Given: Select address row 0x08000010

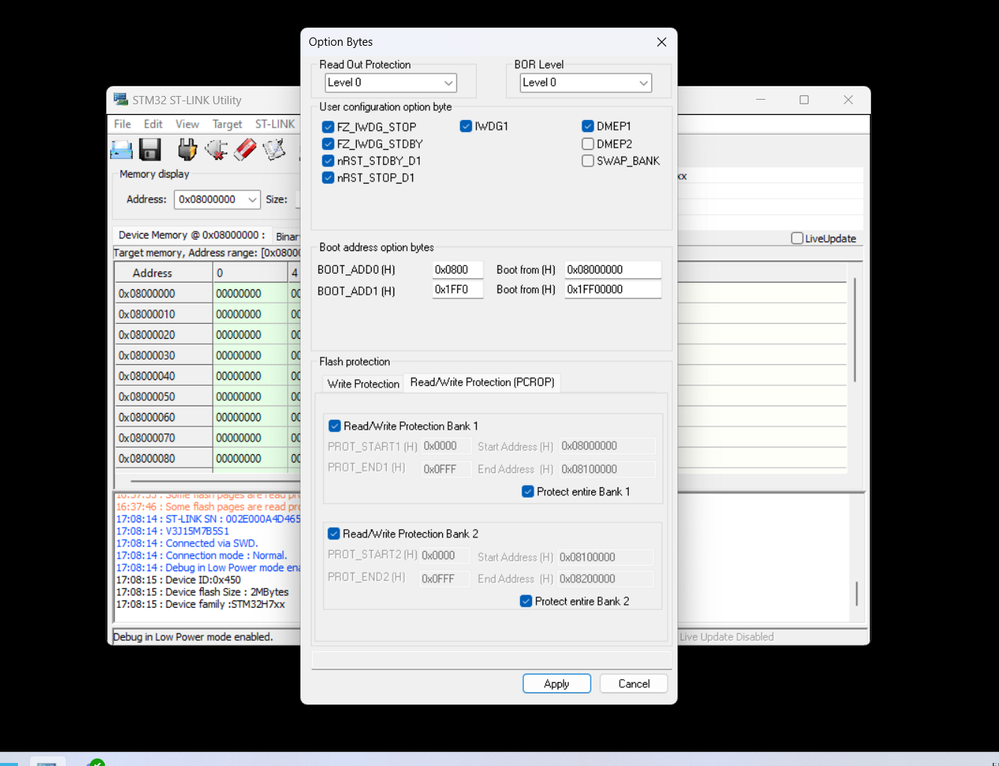Looking at the screenshot, I should point(164,314).
